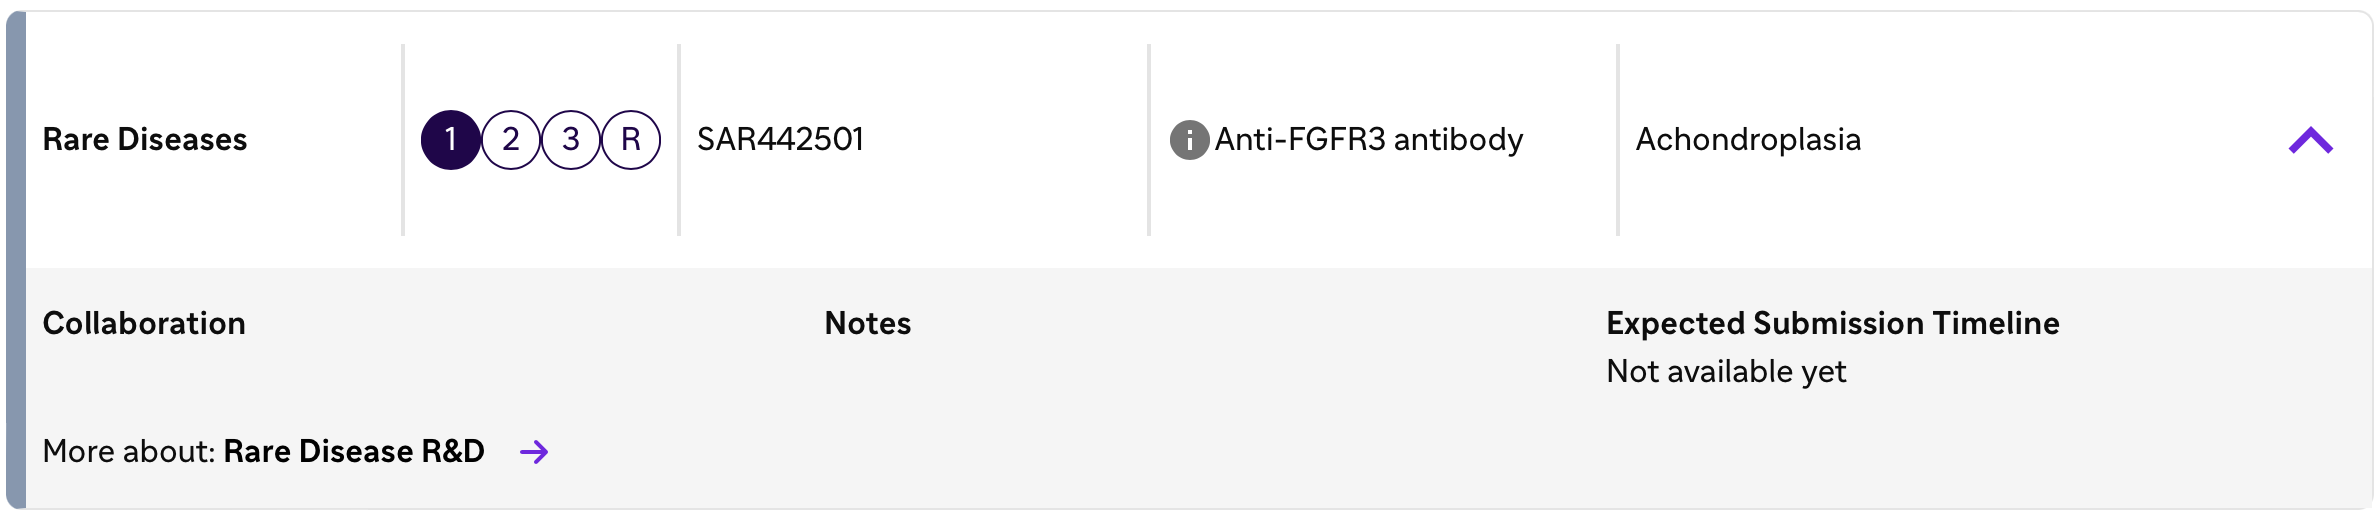Select the Achondroplasia indication text

coord(1748,140)
